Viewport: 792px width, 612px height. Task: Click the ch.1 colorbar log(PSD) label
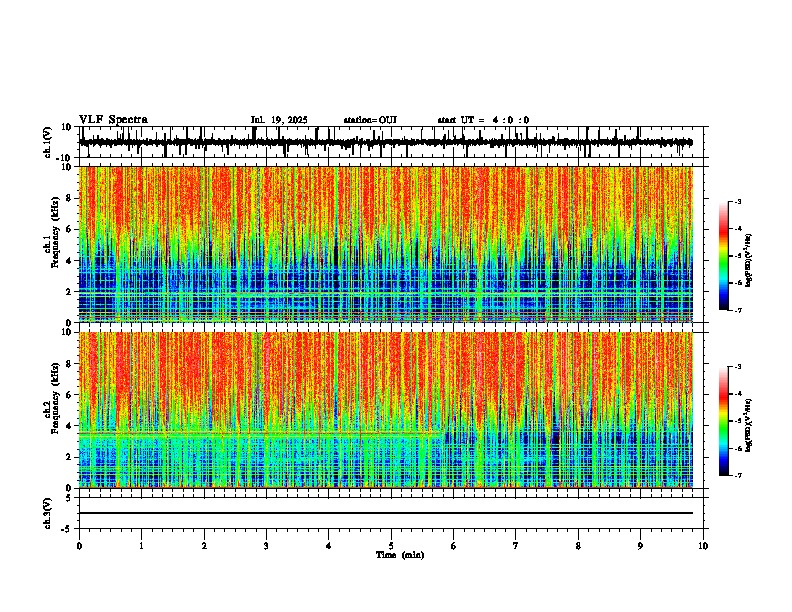point(748,261)
